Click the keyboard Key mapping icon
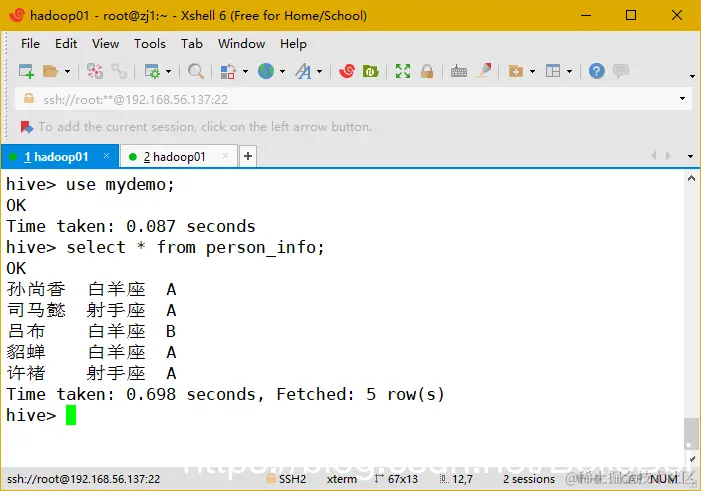This screenshot has height=491, width=701. click(459, 71)
